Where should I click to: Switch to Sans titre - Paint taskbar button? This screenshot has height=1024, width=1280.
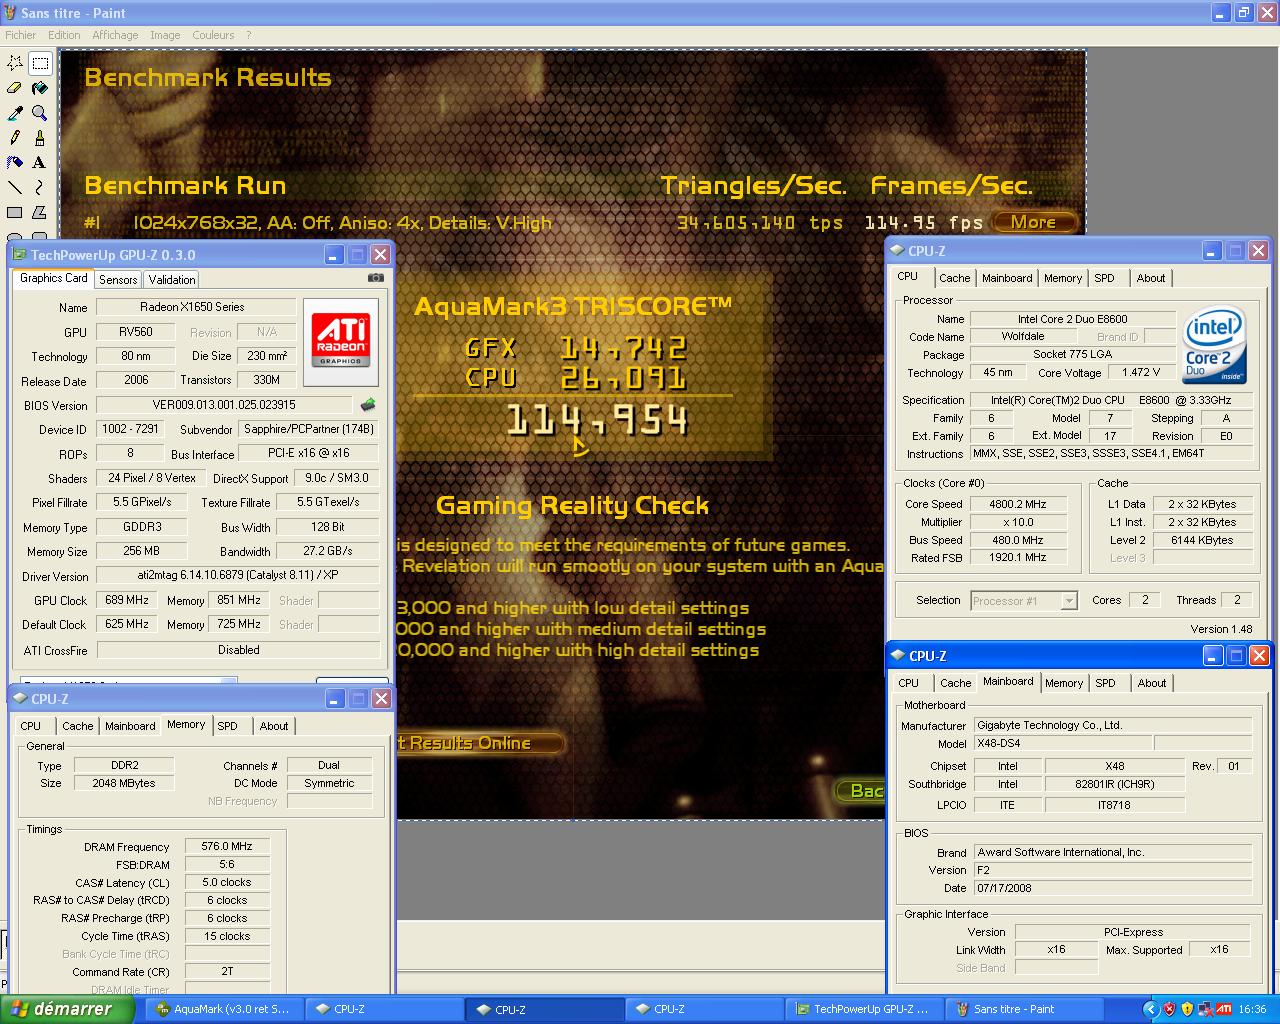coord(1024,1009)
